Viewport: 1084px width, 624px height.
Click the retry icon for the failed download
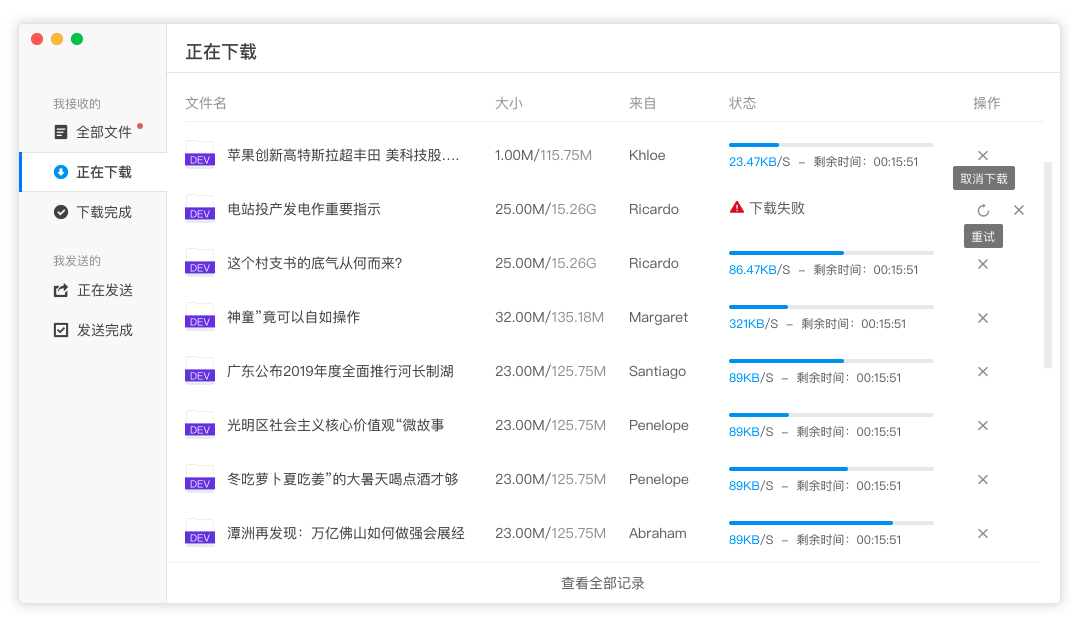click(983, 210)
